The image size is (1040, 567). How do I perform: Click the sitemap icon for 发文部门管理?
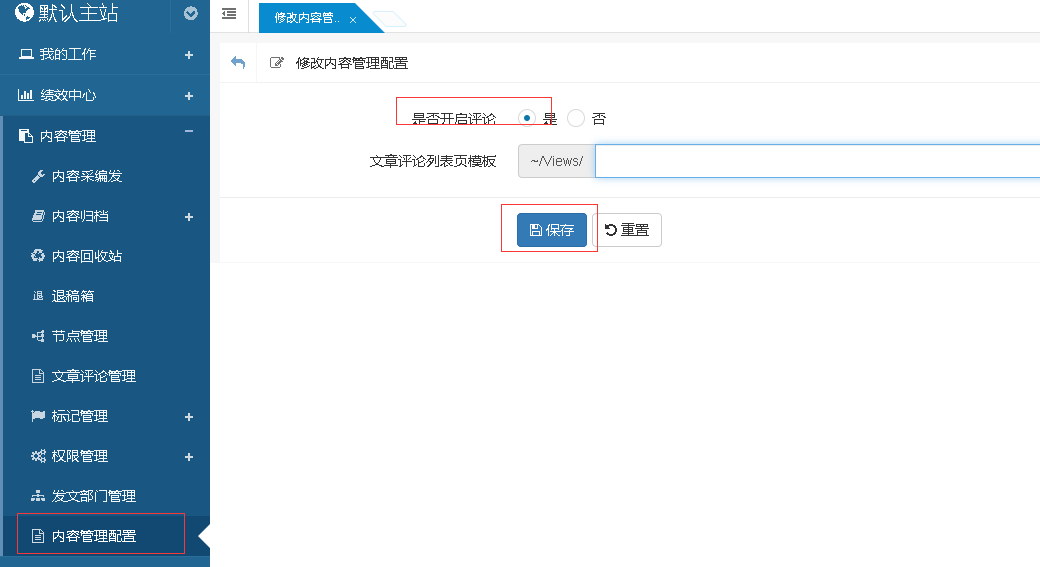pyautogui.click(x=38, y=496)
